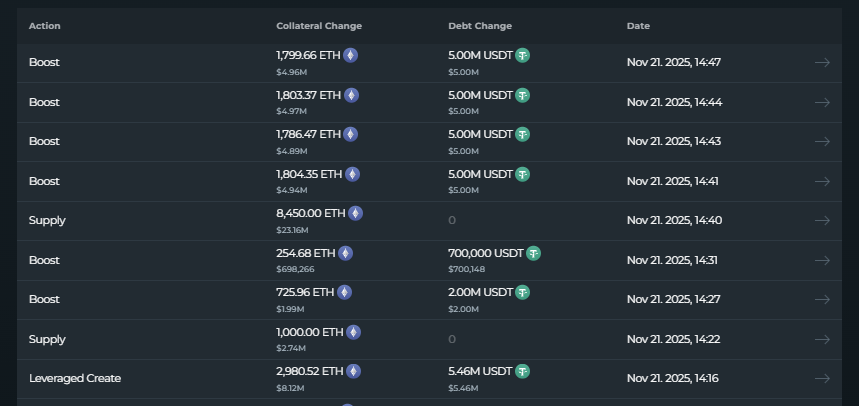859x406 pixels.
Task: Click the USDT icon beside 700,000 USDT
Action: coord(533,253)
